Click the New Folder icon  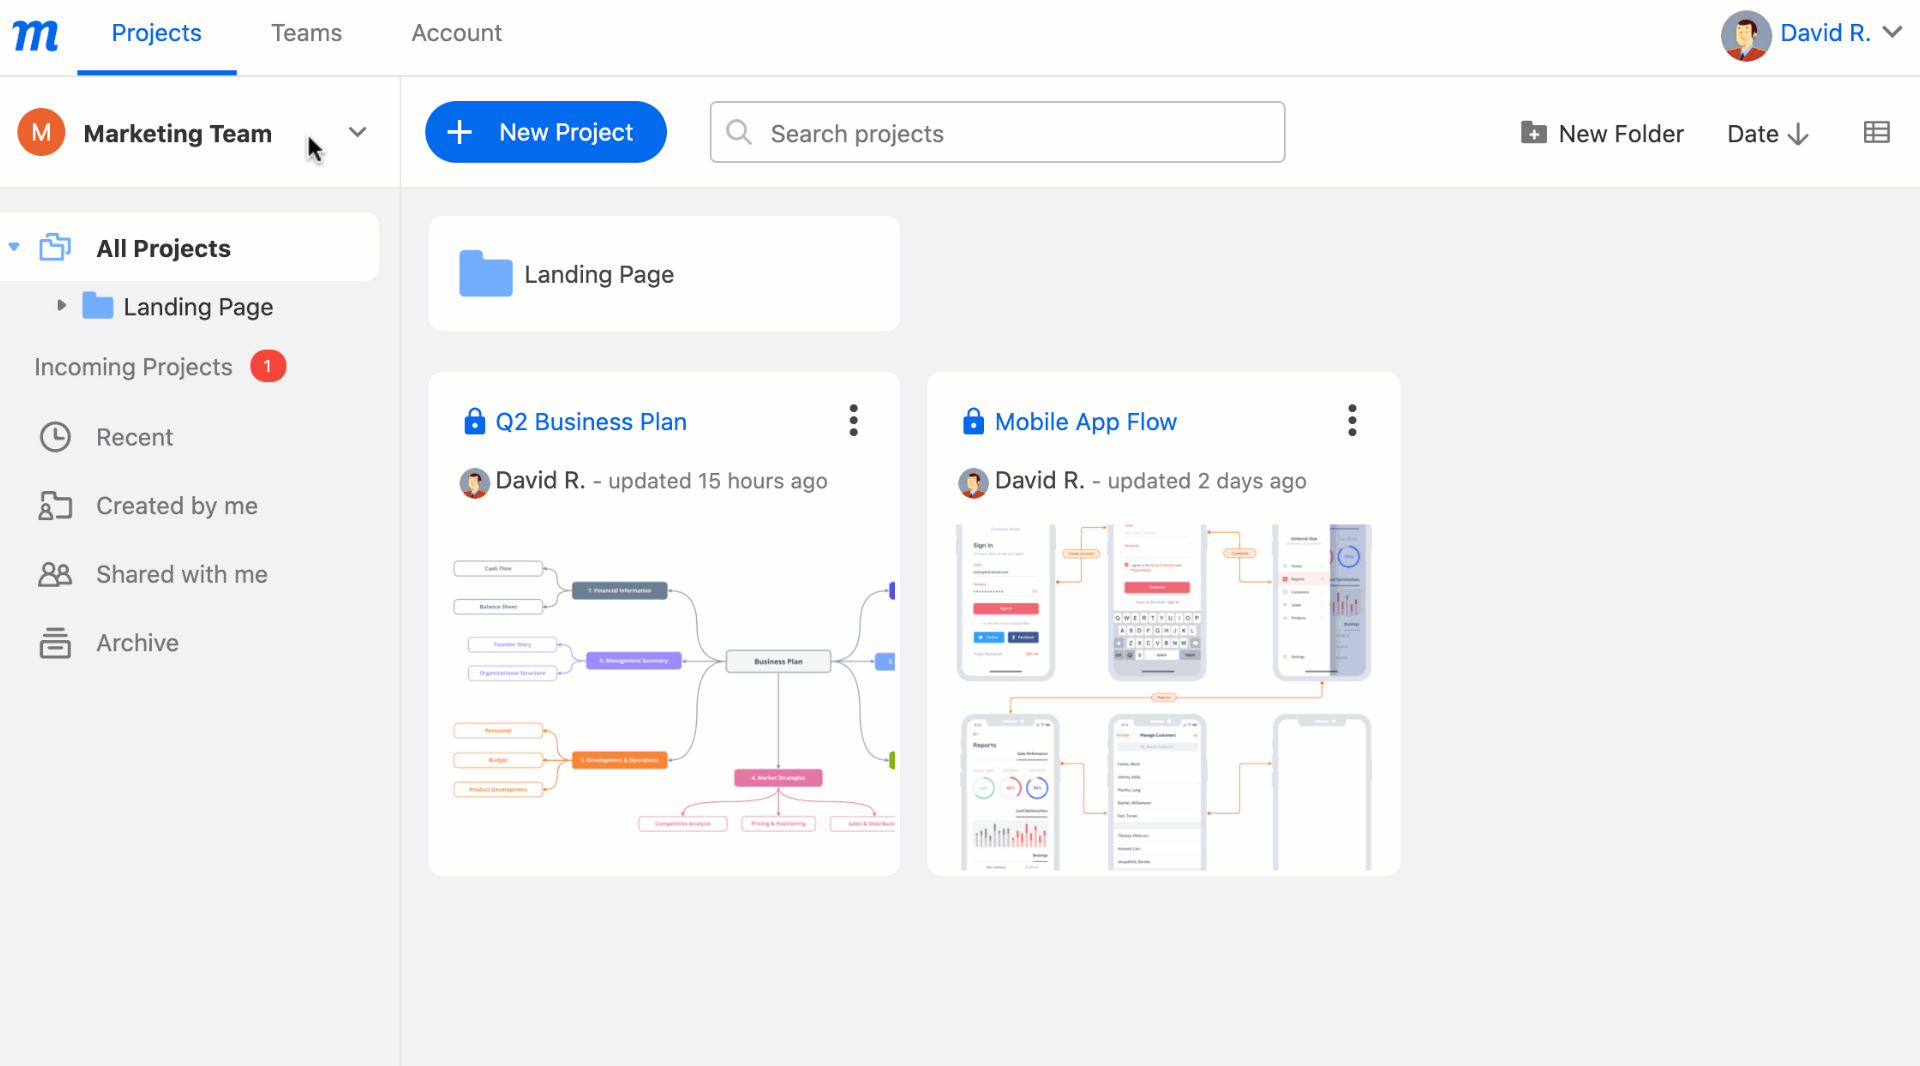click(x=1533, y=132)
